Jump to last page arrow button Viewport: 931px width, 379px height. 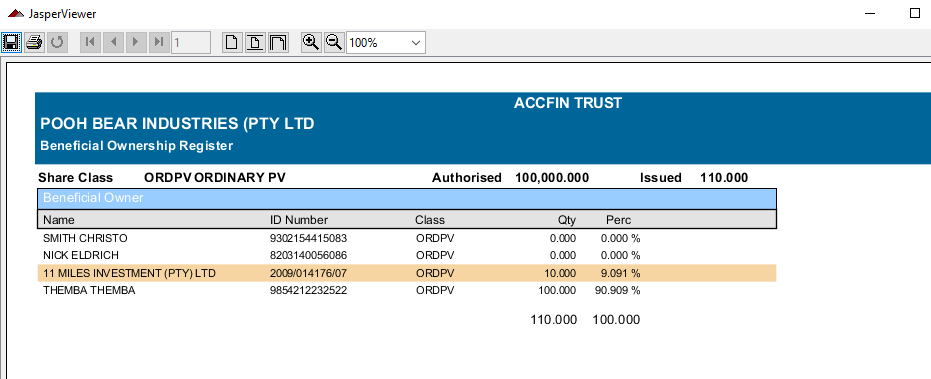159,42
